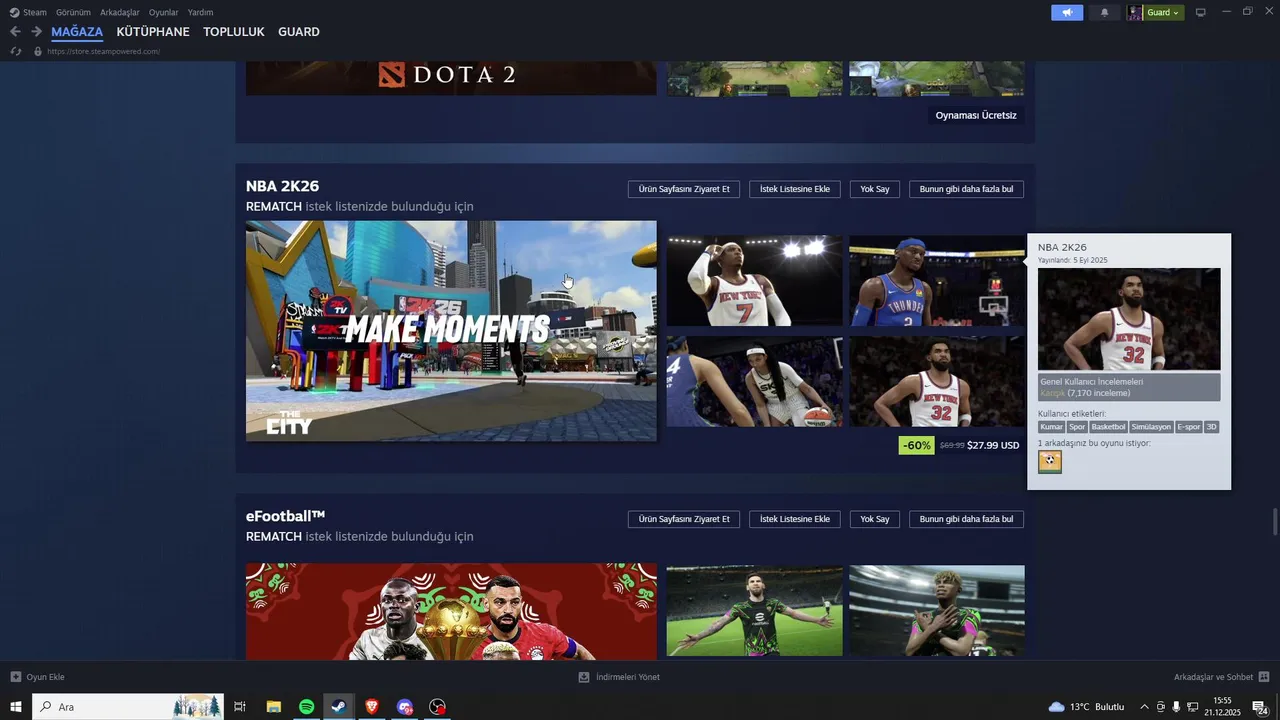Open the Oyunlar menu

click(164, 12)
